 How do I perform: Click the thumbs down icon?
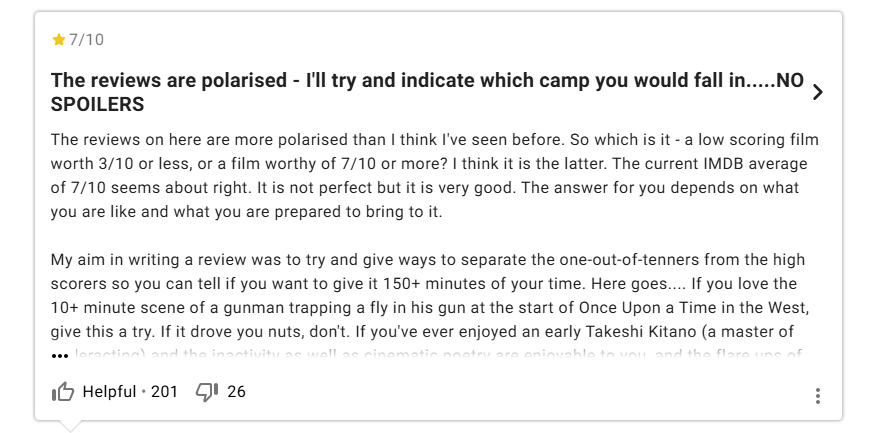tap(207, 392)
